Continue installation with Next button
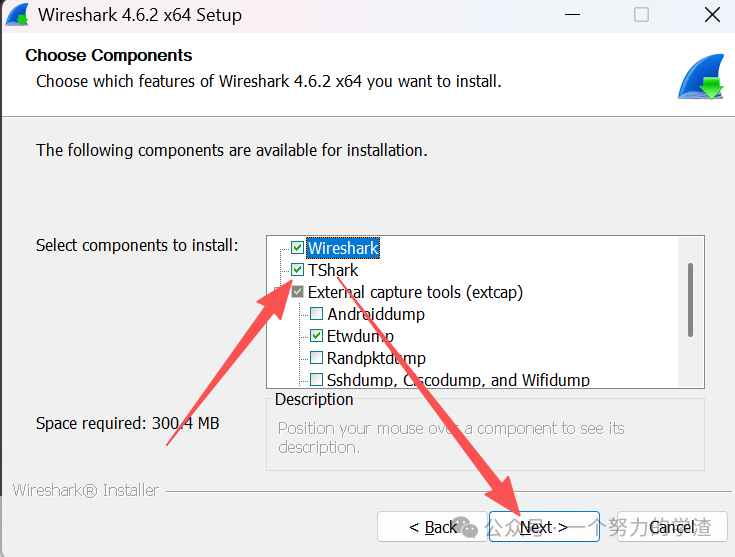The height and width of the screenshot is (557, 735). 544,527
